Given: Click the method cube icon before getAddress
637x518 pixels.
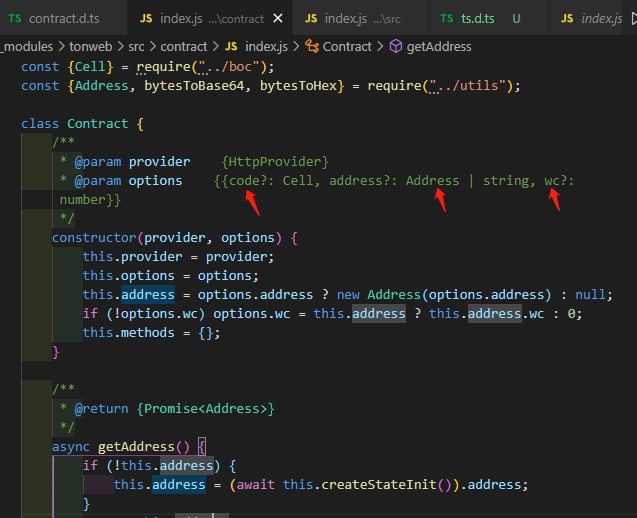Looking at the screenshot, I should click(396, 46).
